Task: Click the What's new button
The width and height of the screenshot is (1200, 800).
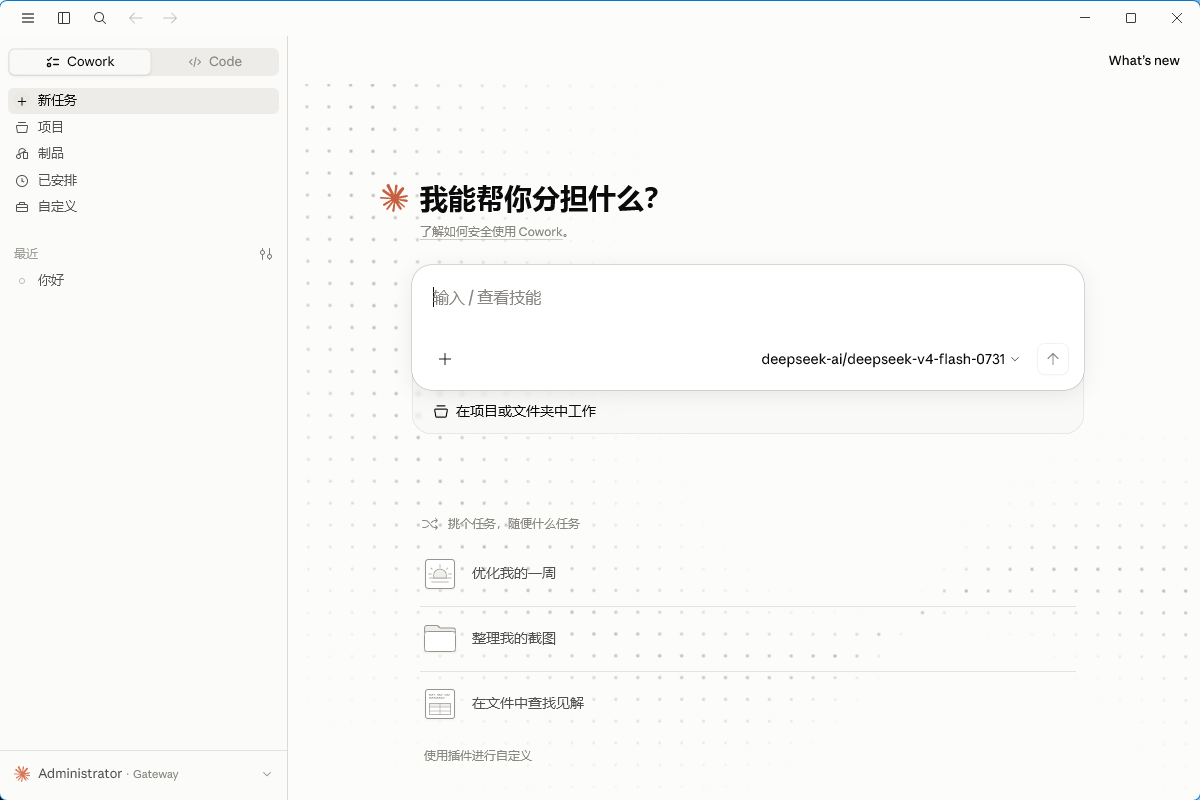Action: tap(1144, 61)
